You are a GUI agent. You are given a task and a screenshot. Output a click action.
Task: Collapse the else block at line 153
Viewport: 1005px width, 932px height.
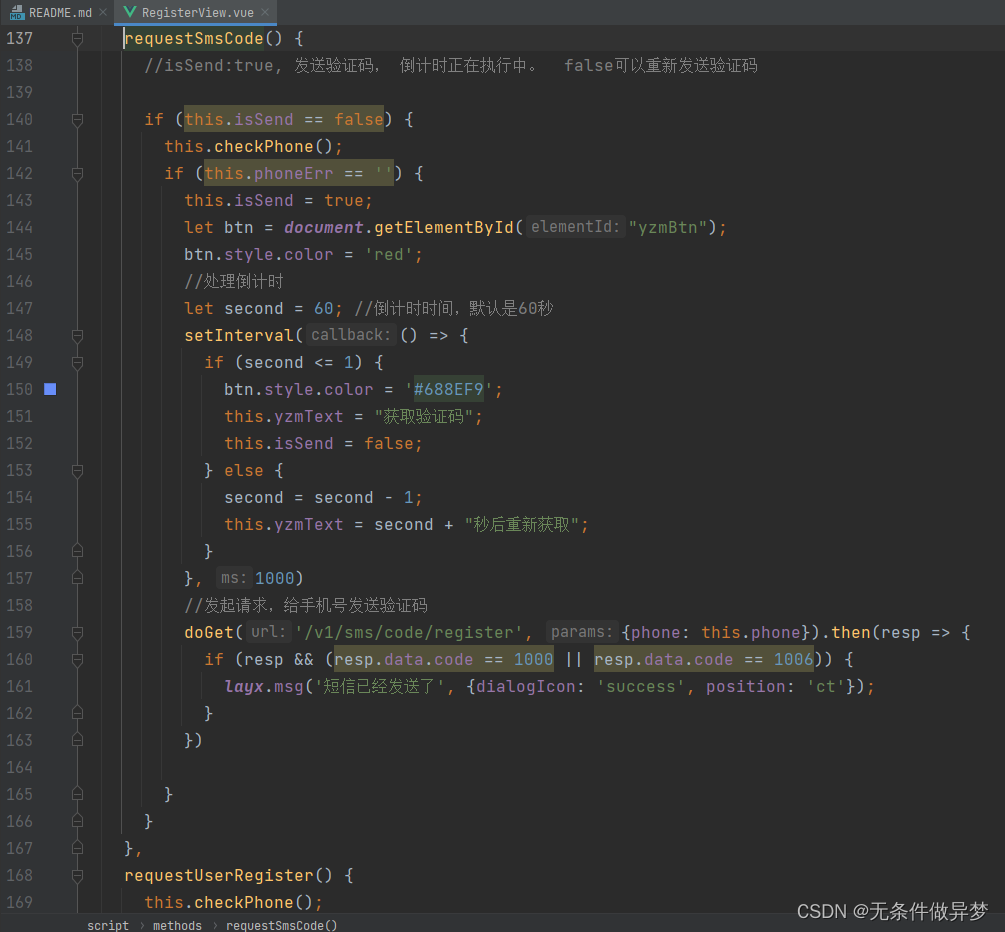pyautogui.click(x=77, y=470)
